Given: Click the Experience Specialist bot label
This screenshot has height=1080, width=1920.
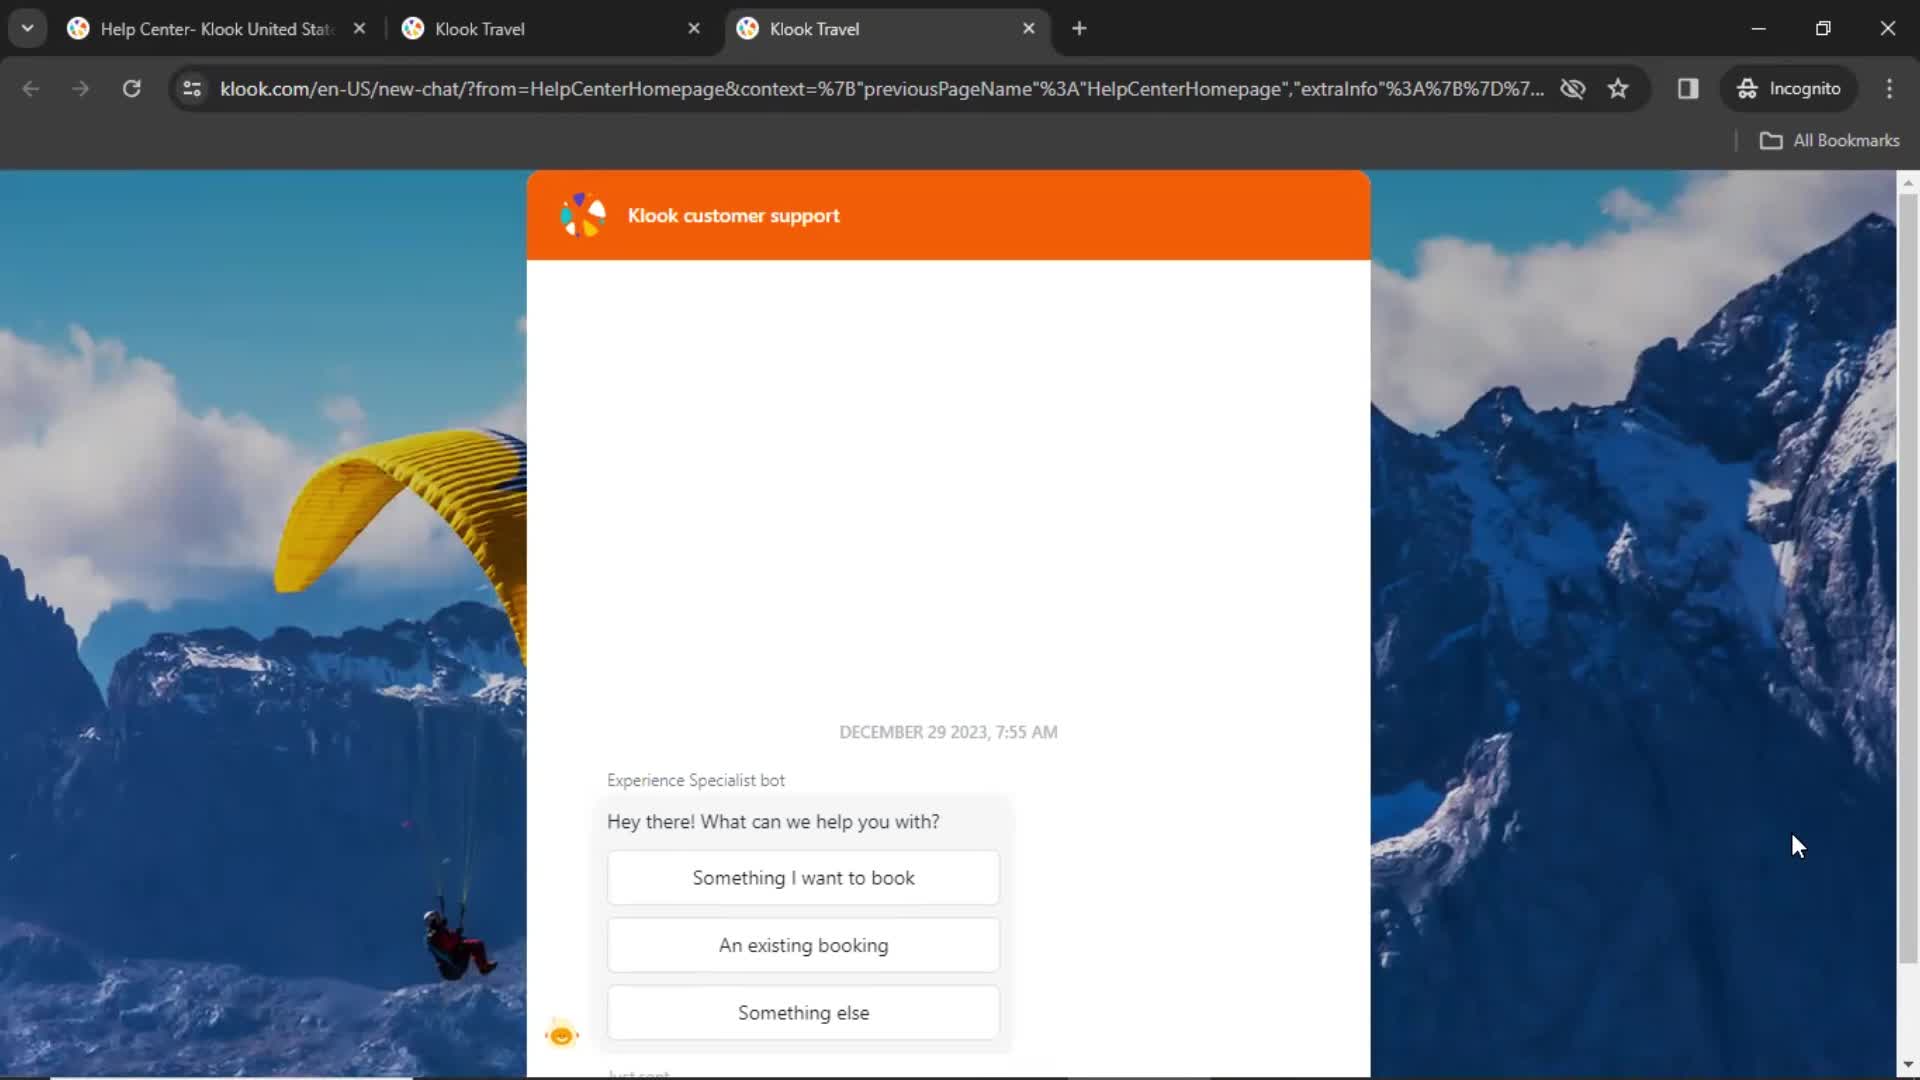Looking at the screenshot, I should click(696, 780).
